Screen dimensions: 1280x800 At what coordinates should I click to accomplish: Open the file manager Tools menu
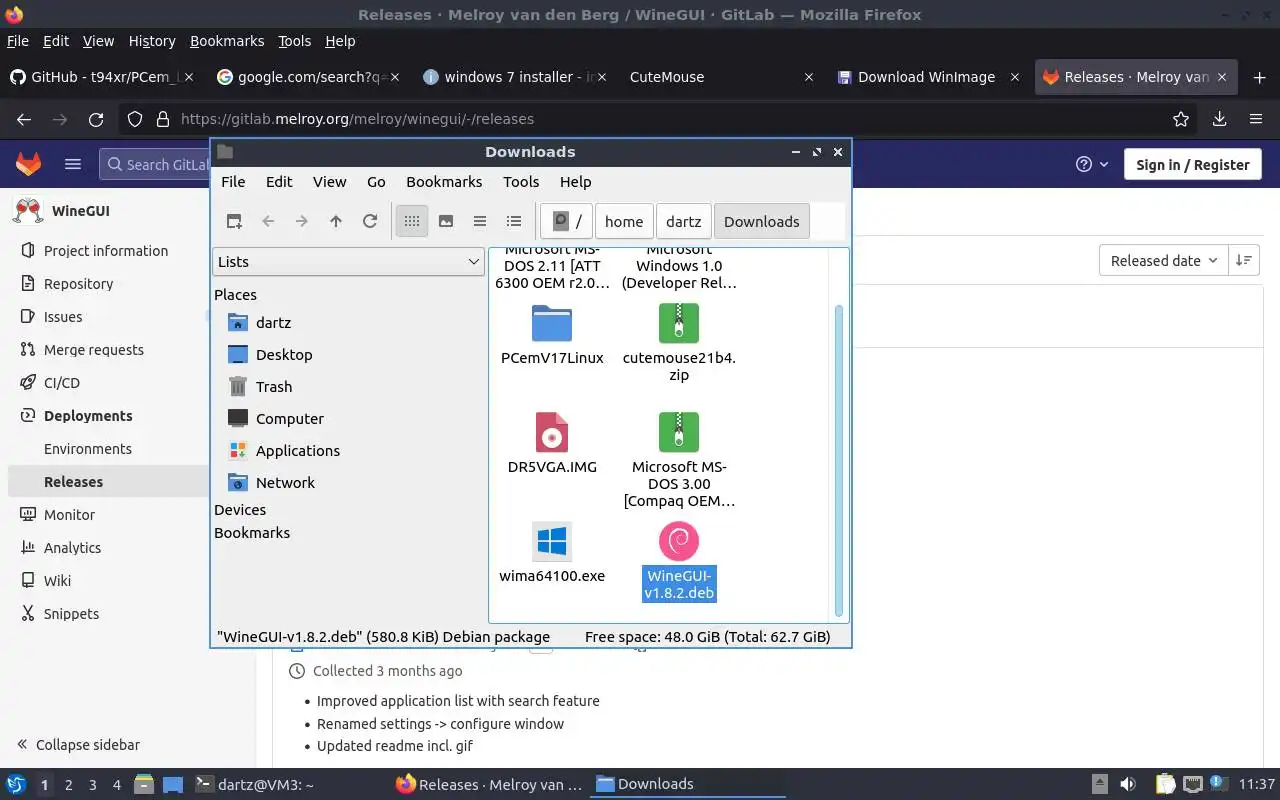[x=521, y=182]
